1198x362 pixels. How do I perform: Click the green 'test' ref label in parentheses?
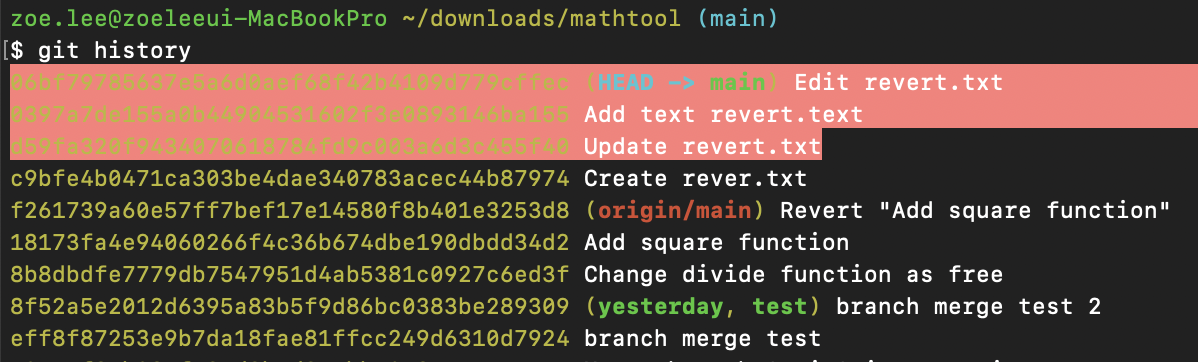coord(779,306)
